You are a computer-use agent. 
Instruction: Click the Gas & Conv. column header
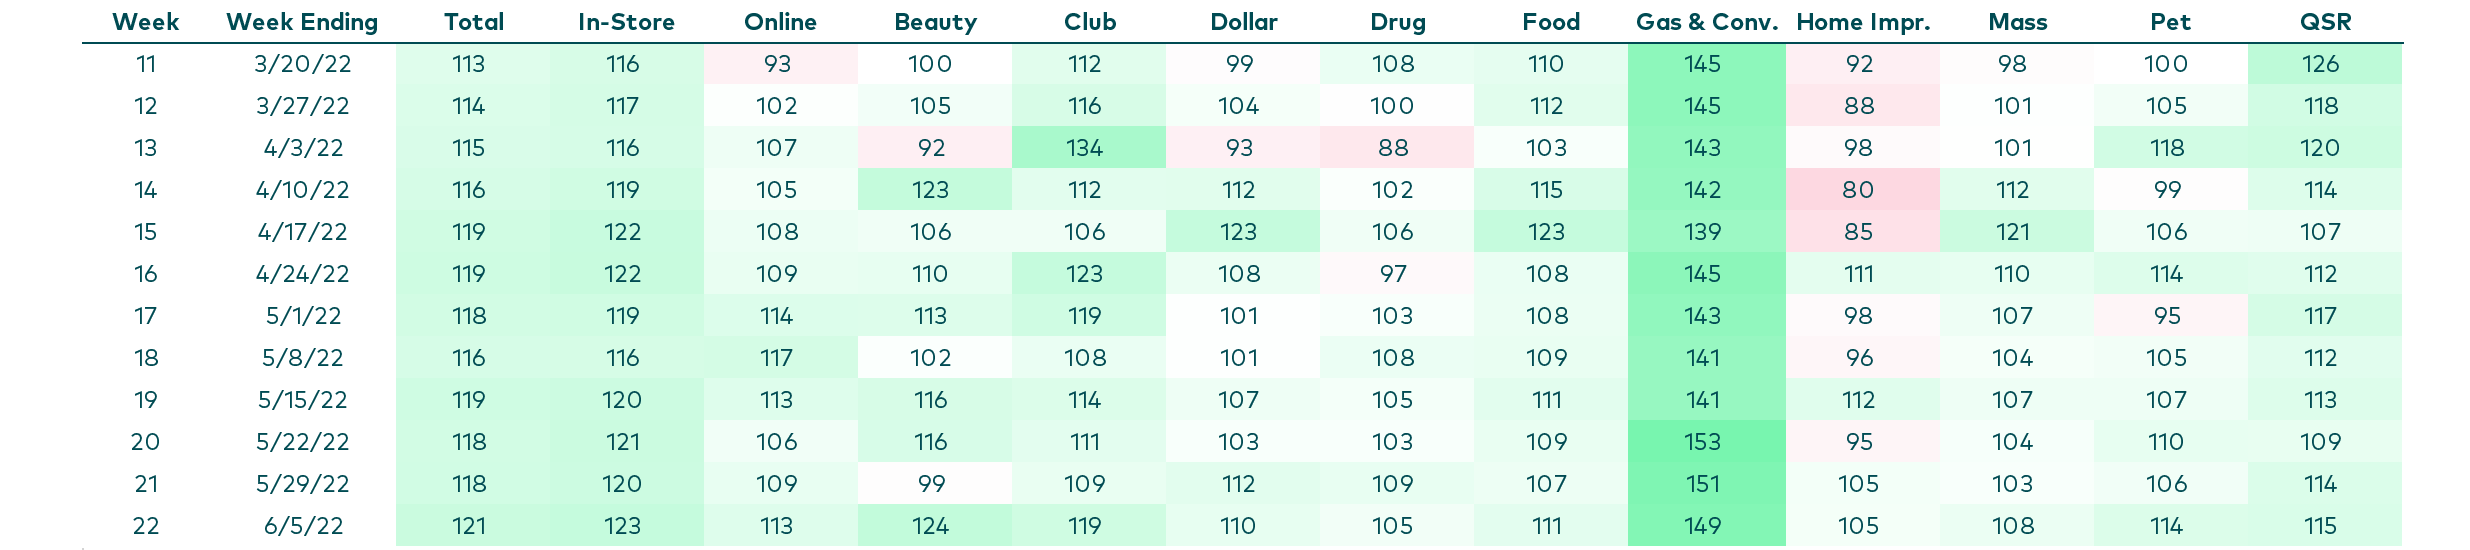[1707, 22]
